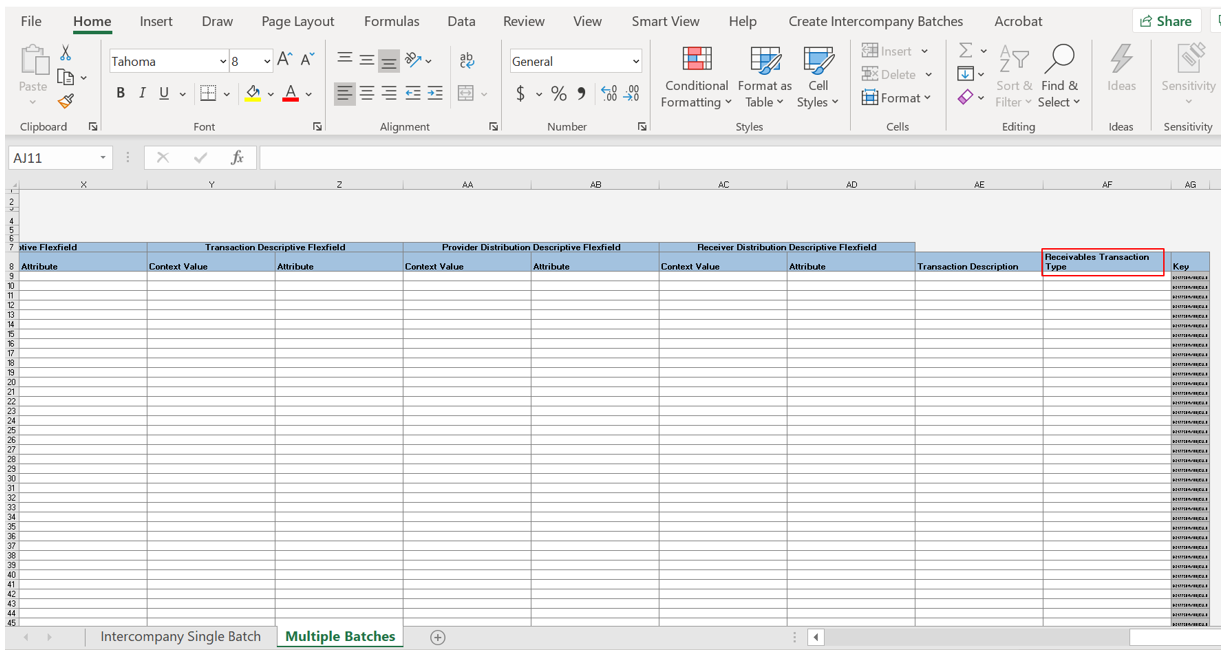Select Intercompany Single Batch sheet
The image size is (1224, 650).
point(181,636)
